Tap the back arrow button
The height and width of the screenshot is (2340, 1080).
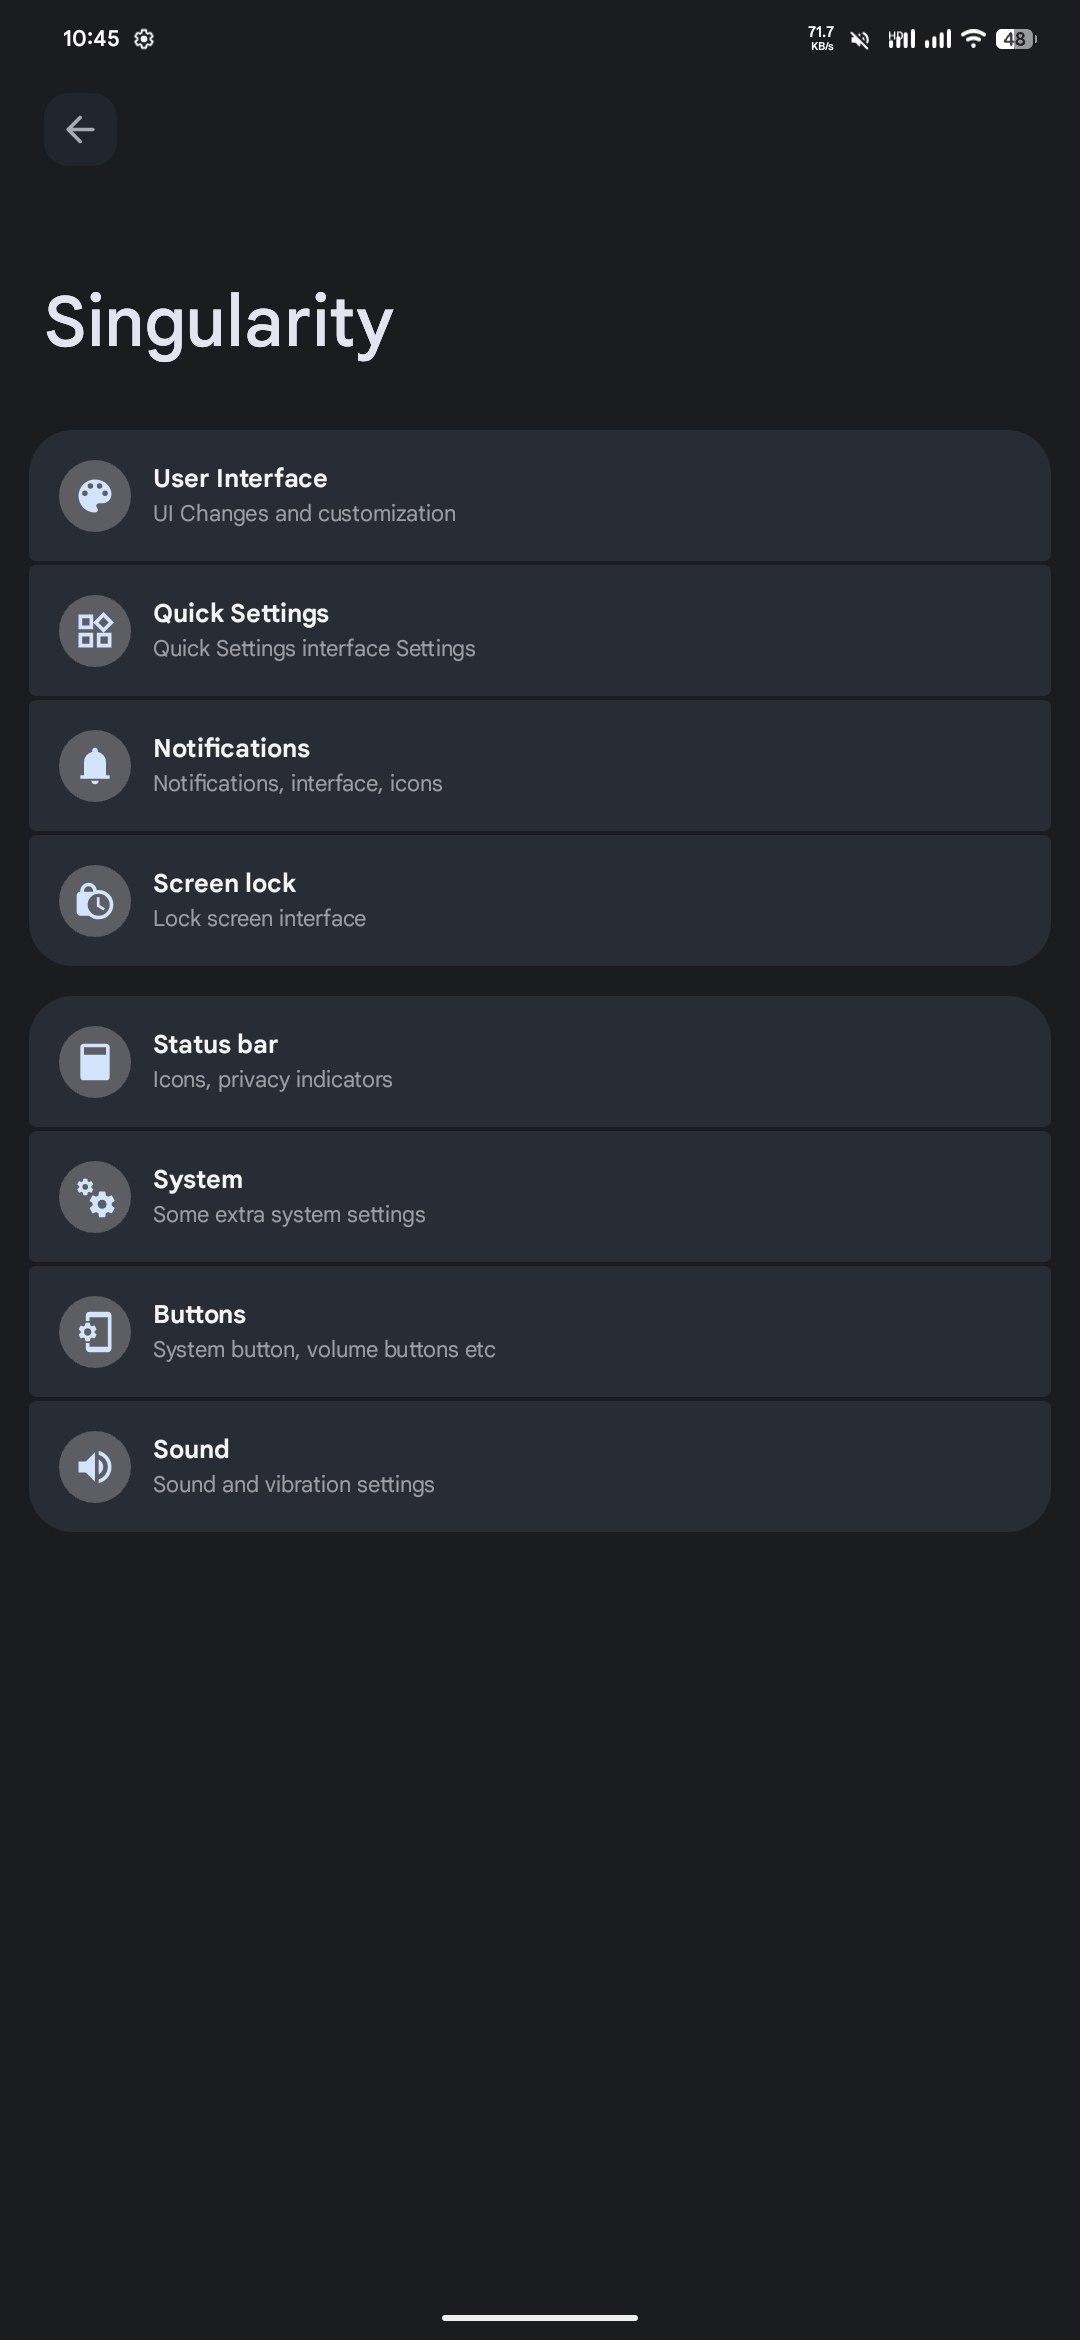tap(80, 129)
